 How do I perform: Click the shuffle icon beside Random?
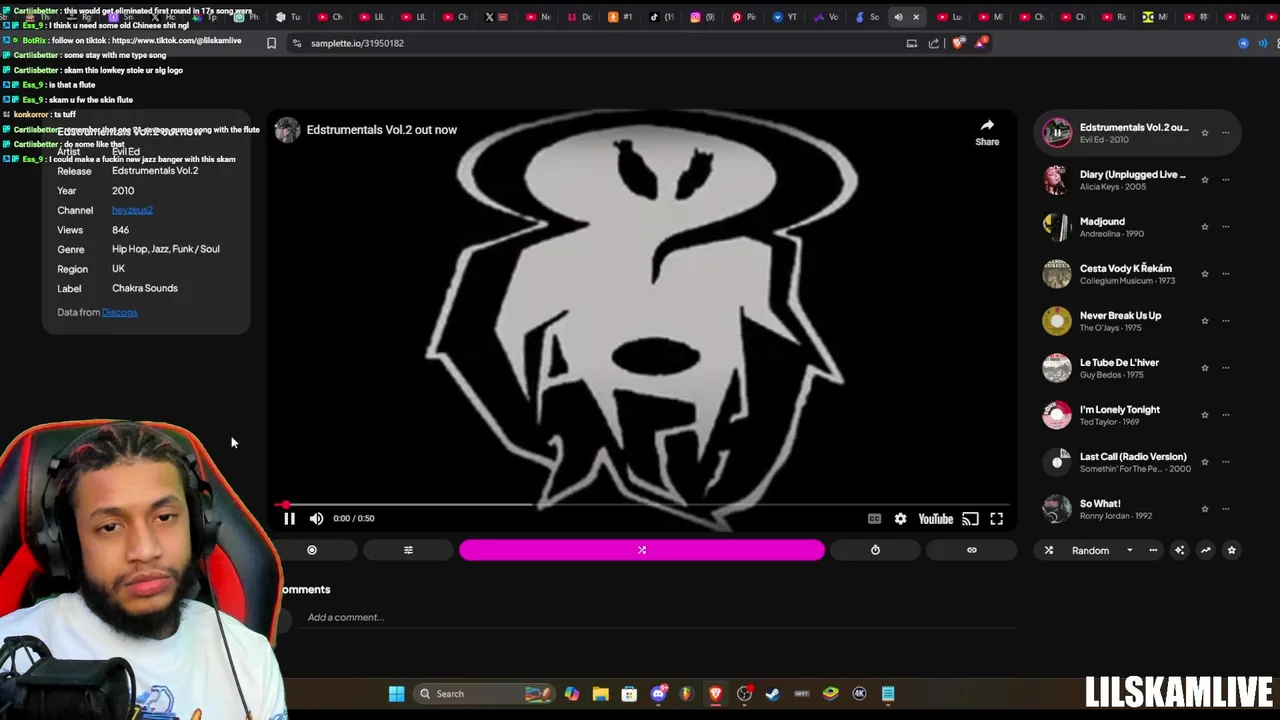[x=1049, y=550]
